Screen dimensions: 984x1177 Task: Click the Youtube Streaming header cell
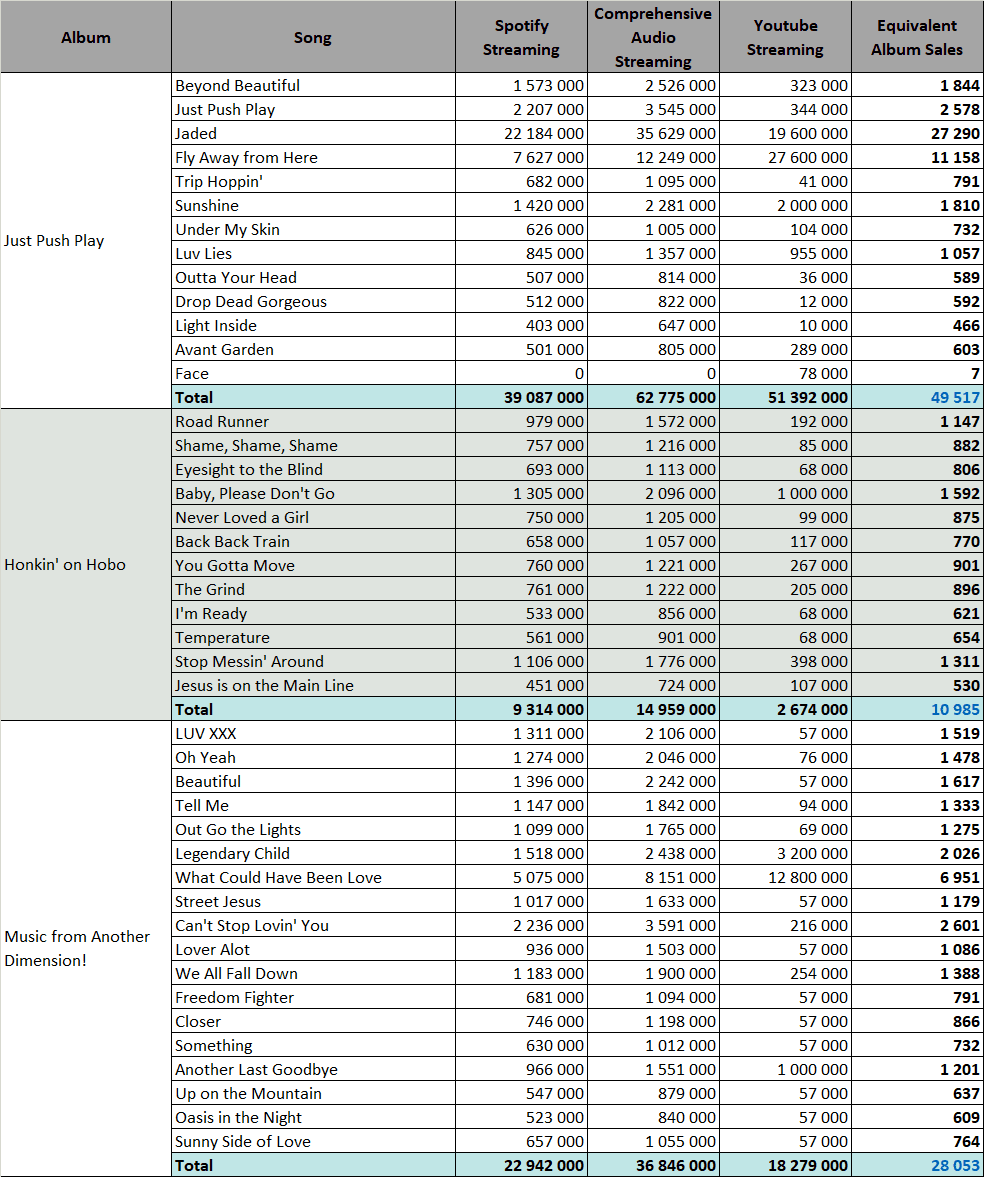pos(785,37)
